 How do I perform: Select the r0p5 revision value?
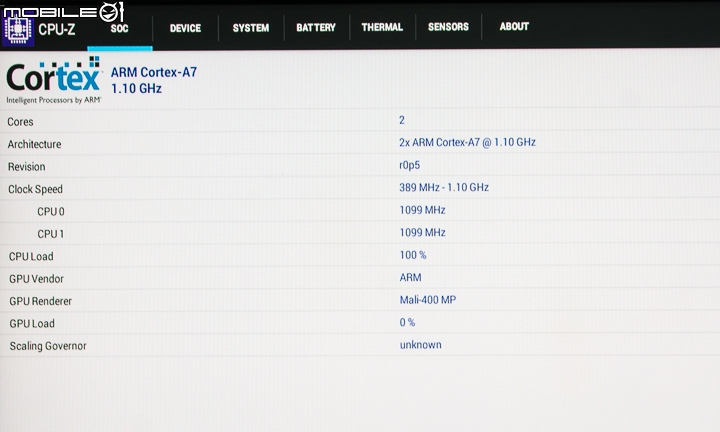(410, 165)
